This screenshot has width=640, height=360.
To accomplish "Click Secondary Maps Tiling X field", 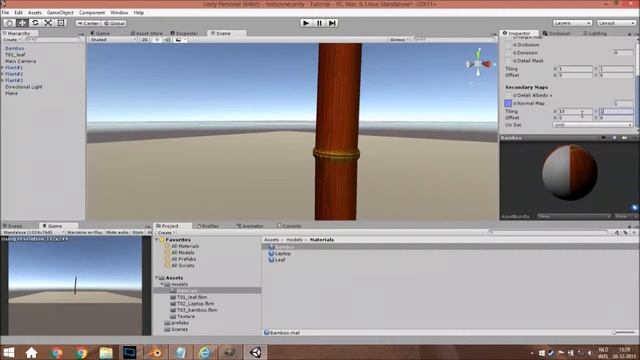I will [x=575, y=111].
